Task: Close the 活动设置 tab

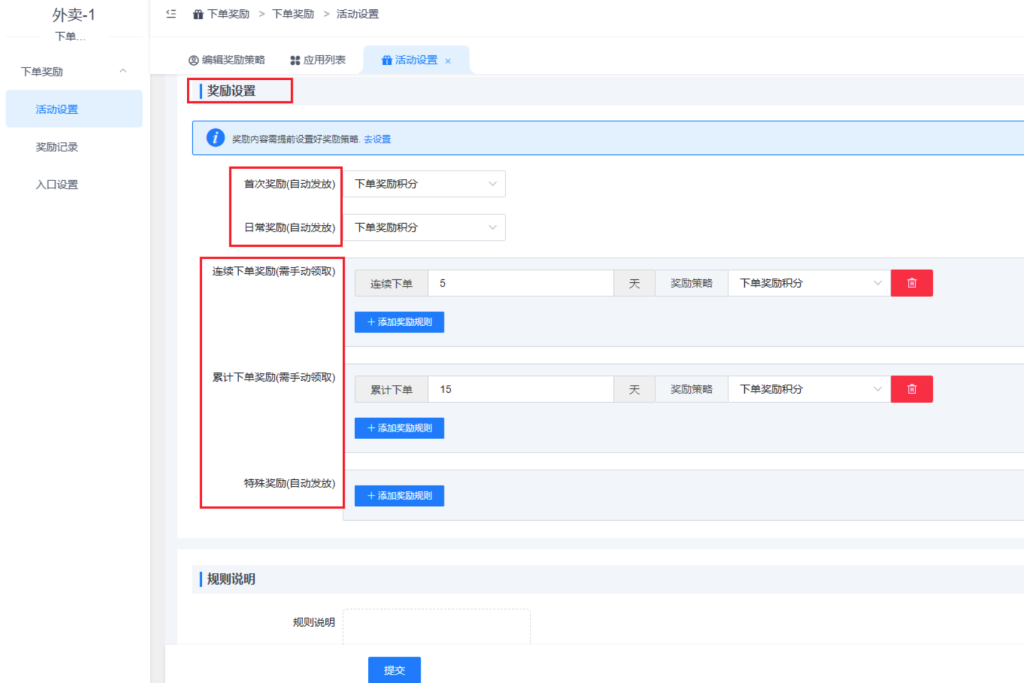Action: (448, 61)
